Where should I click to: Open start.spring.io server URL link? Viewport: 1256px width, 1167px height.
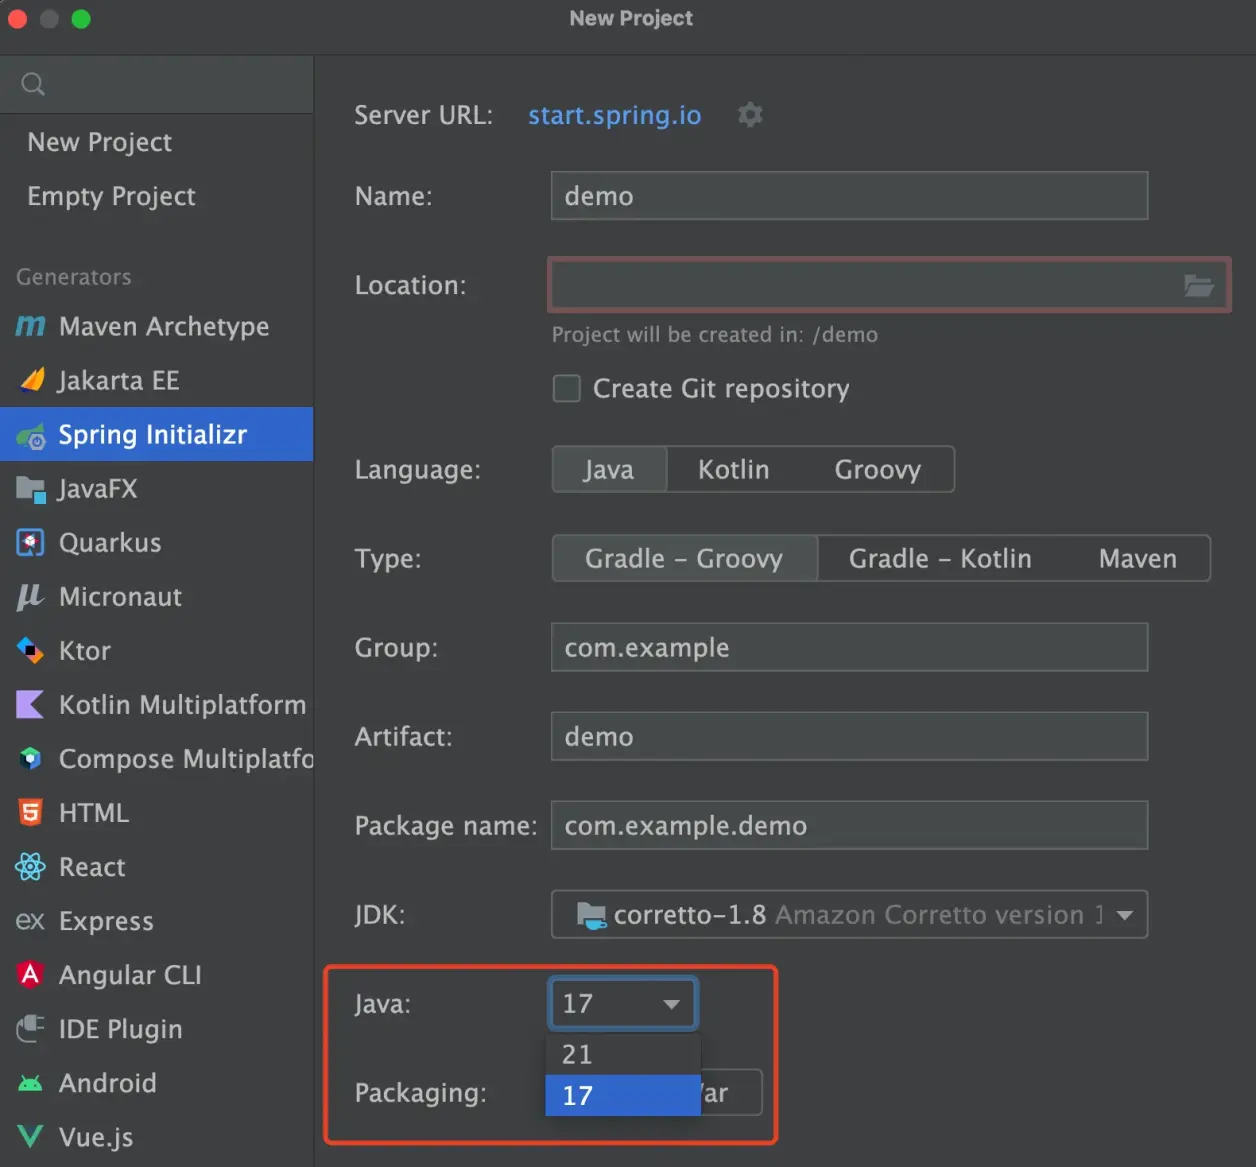(615, 115)
